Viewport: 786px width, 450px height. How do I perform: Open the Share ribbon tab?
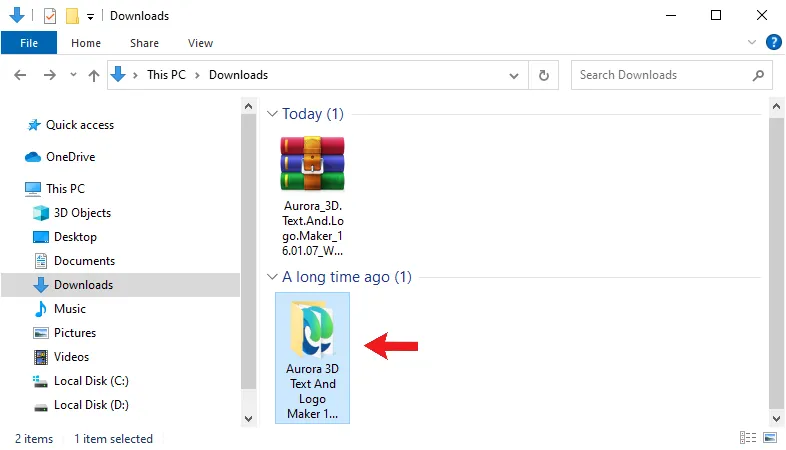144,43
